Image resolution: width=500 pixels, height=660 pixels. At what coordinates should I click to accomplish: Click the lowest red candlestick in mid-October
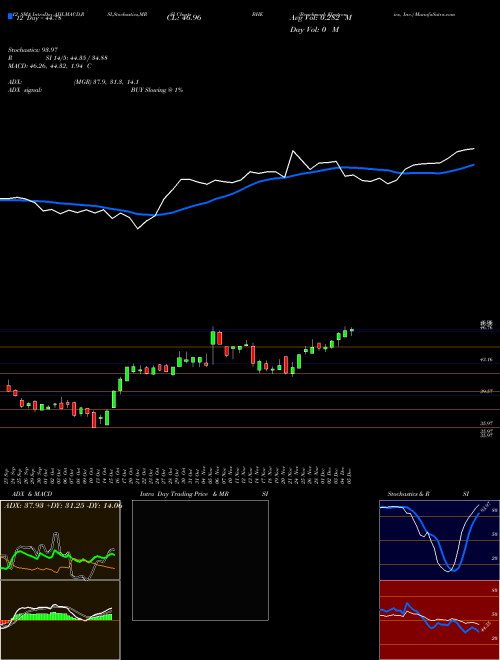94,420
